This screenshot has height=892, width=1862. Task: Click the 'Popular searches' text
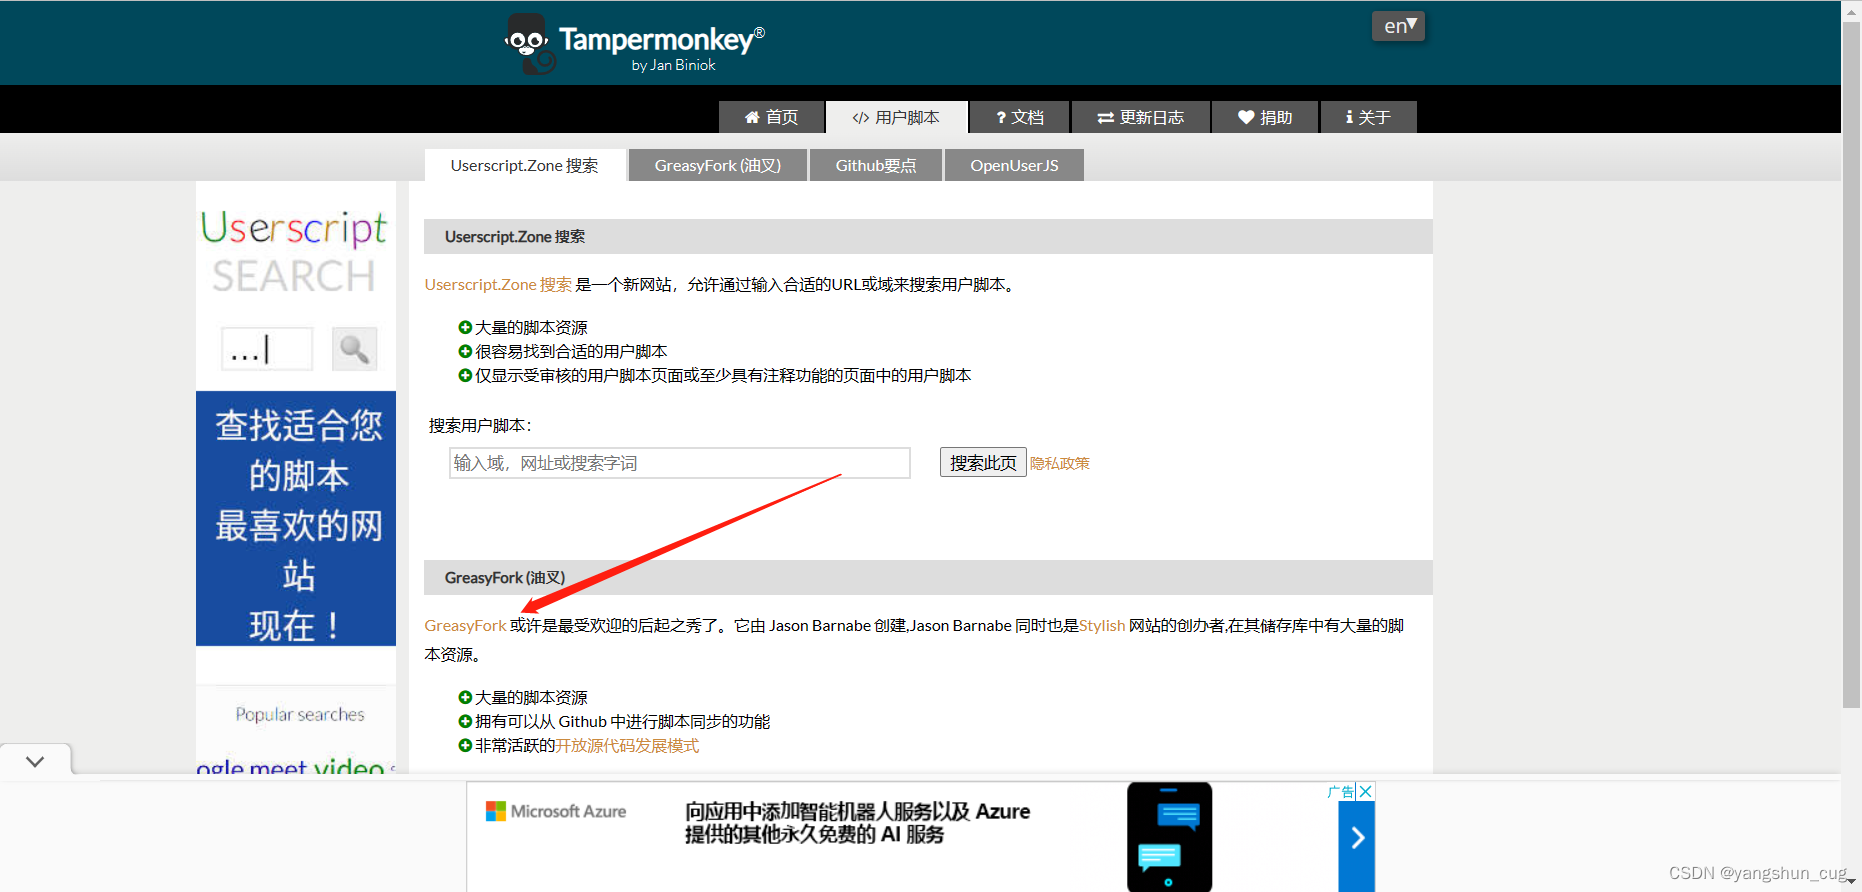300,714
